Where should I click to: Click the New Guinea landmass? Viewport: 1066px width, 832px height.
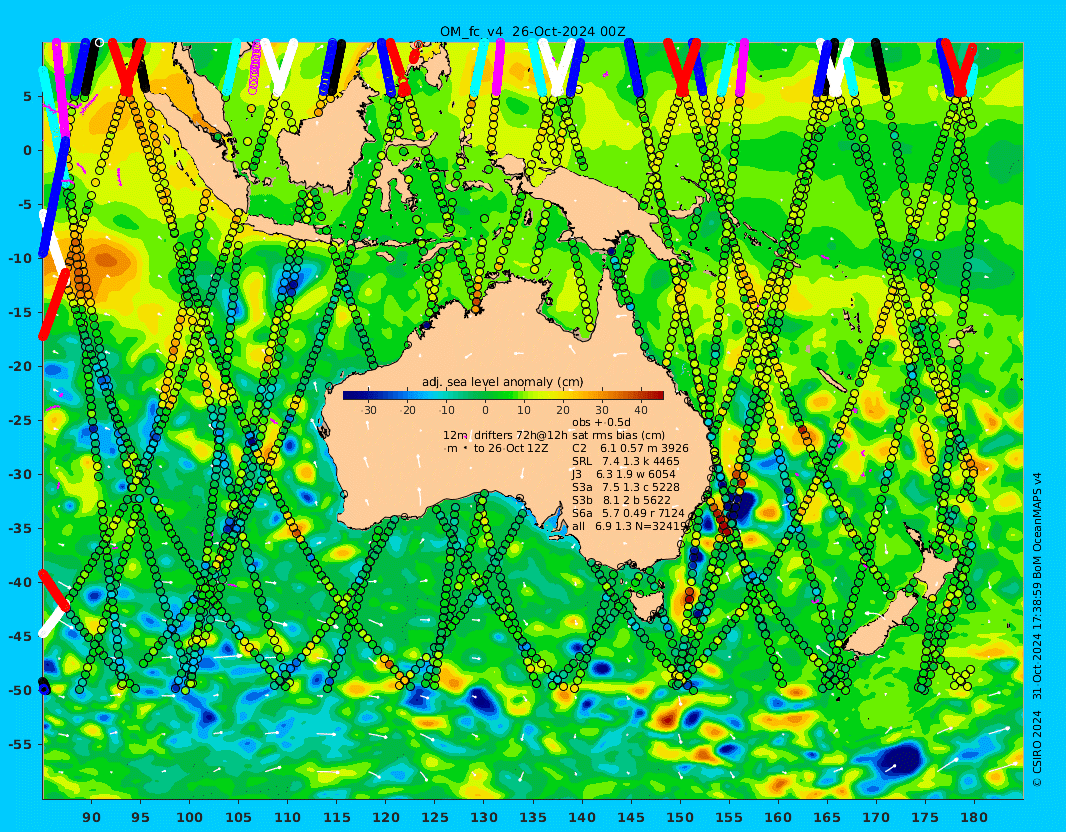tap(598, 201)
